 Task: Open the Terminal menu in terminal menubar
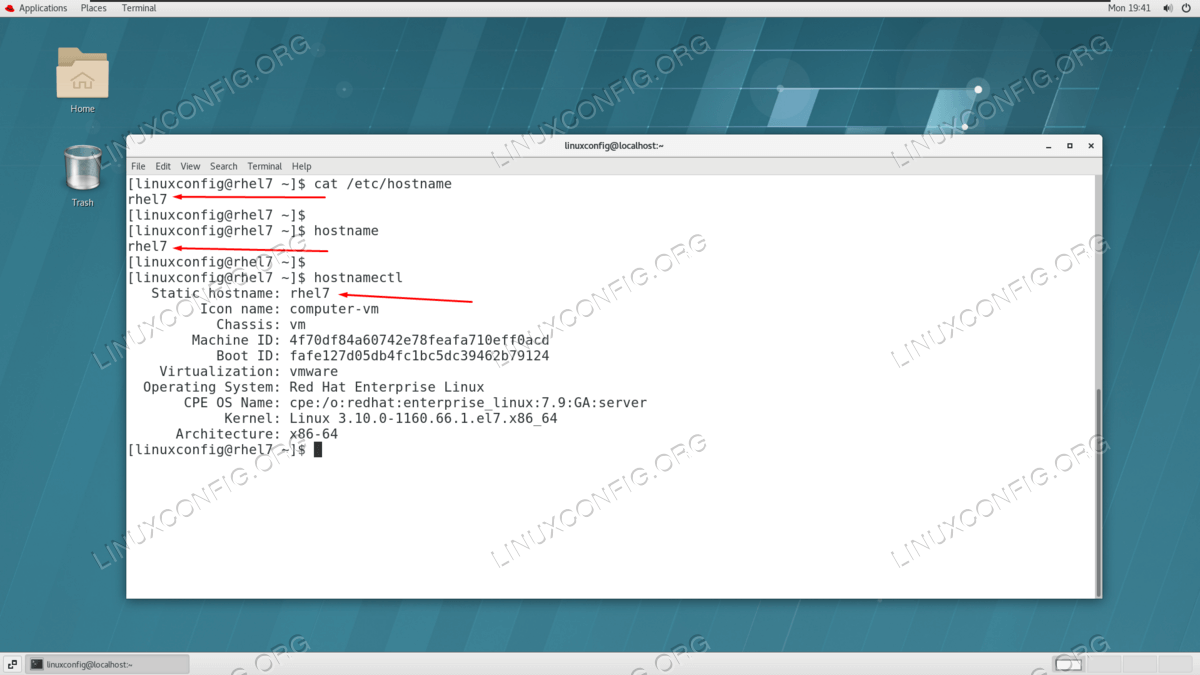[265, 166]
